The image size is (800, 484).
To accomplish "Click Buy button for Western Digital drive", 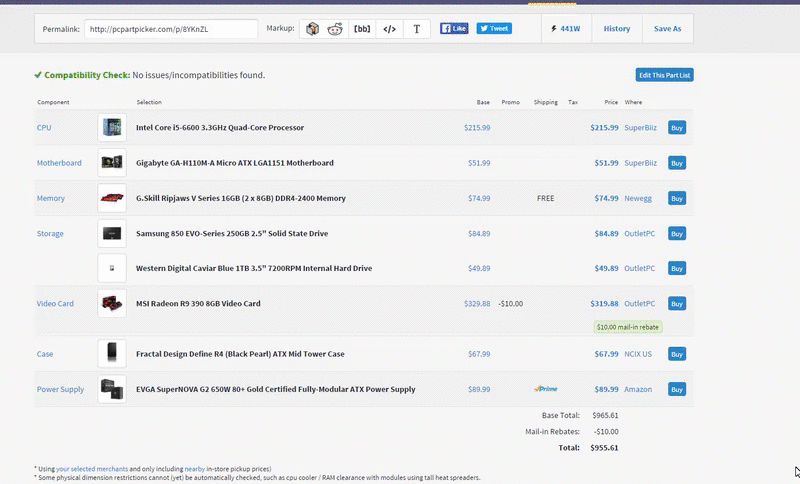I will (x=677, y=268).
